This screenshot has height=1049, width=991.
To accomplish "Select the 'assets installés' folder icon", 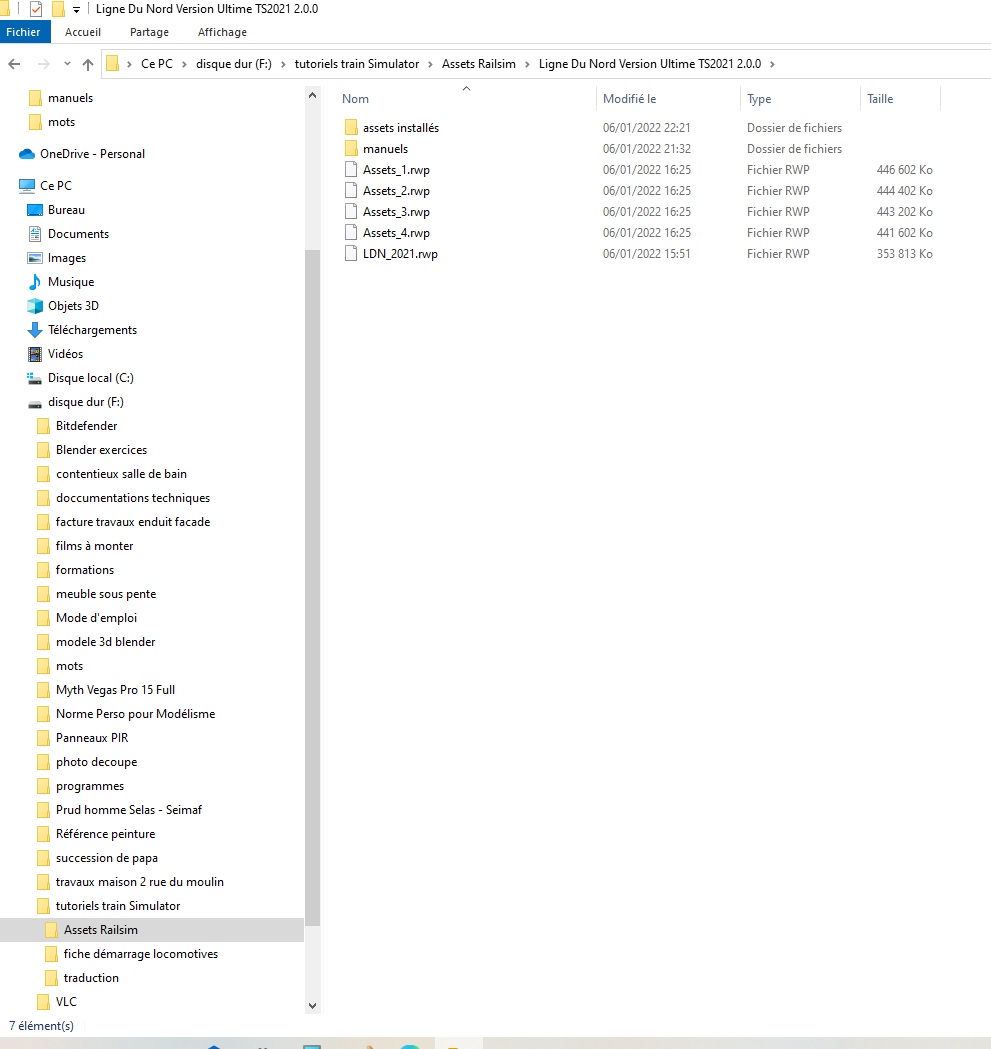I will tap(350, 128).
